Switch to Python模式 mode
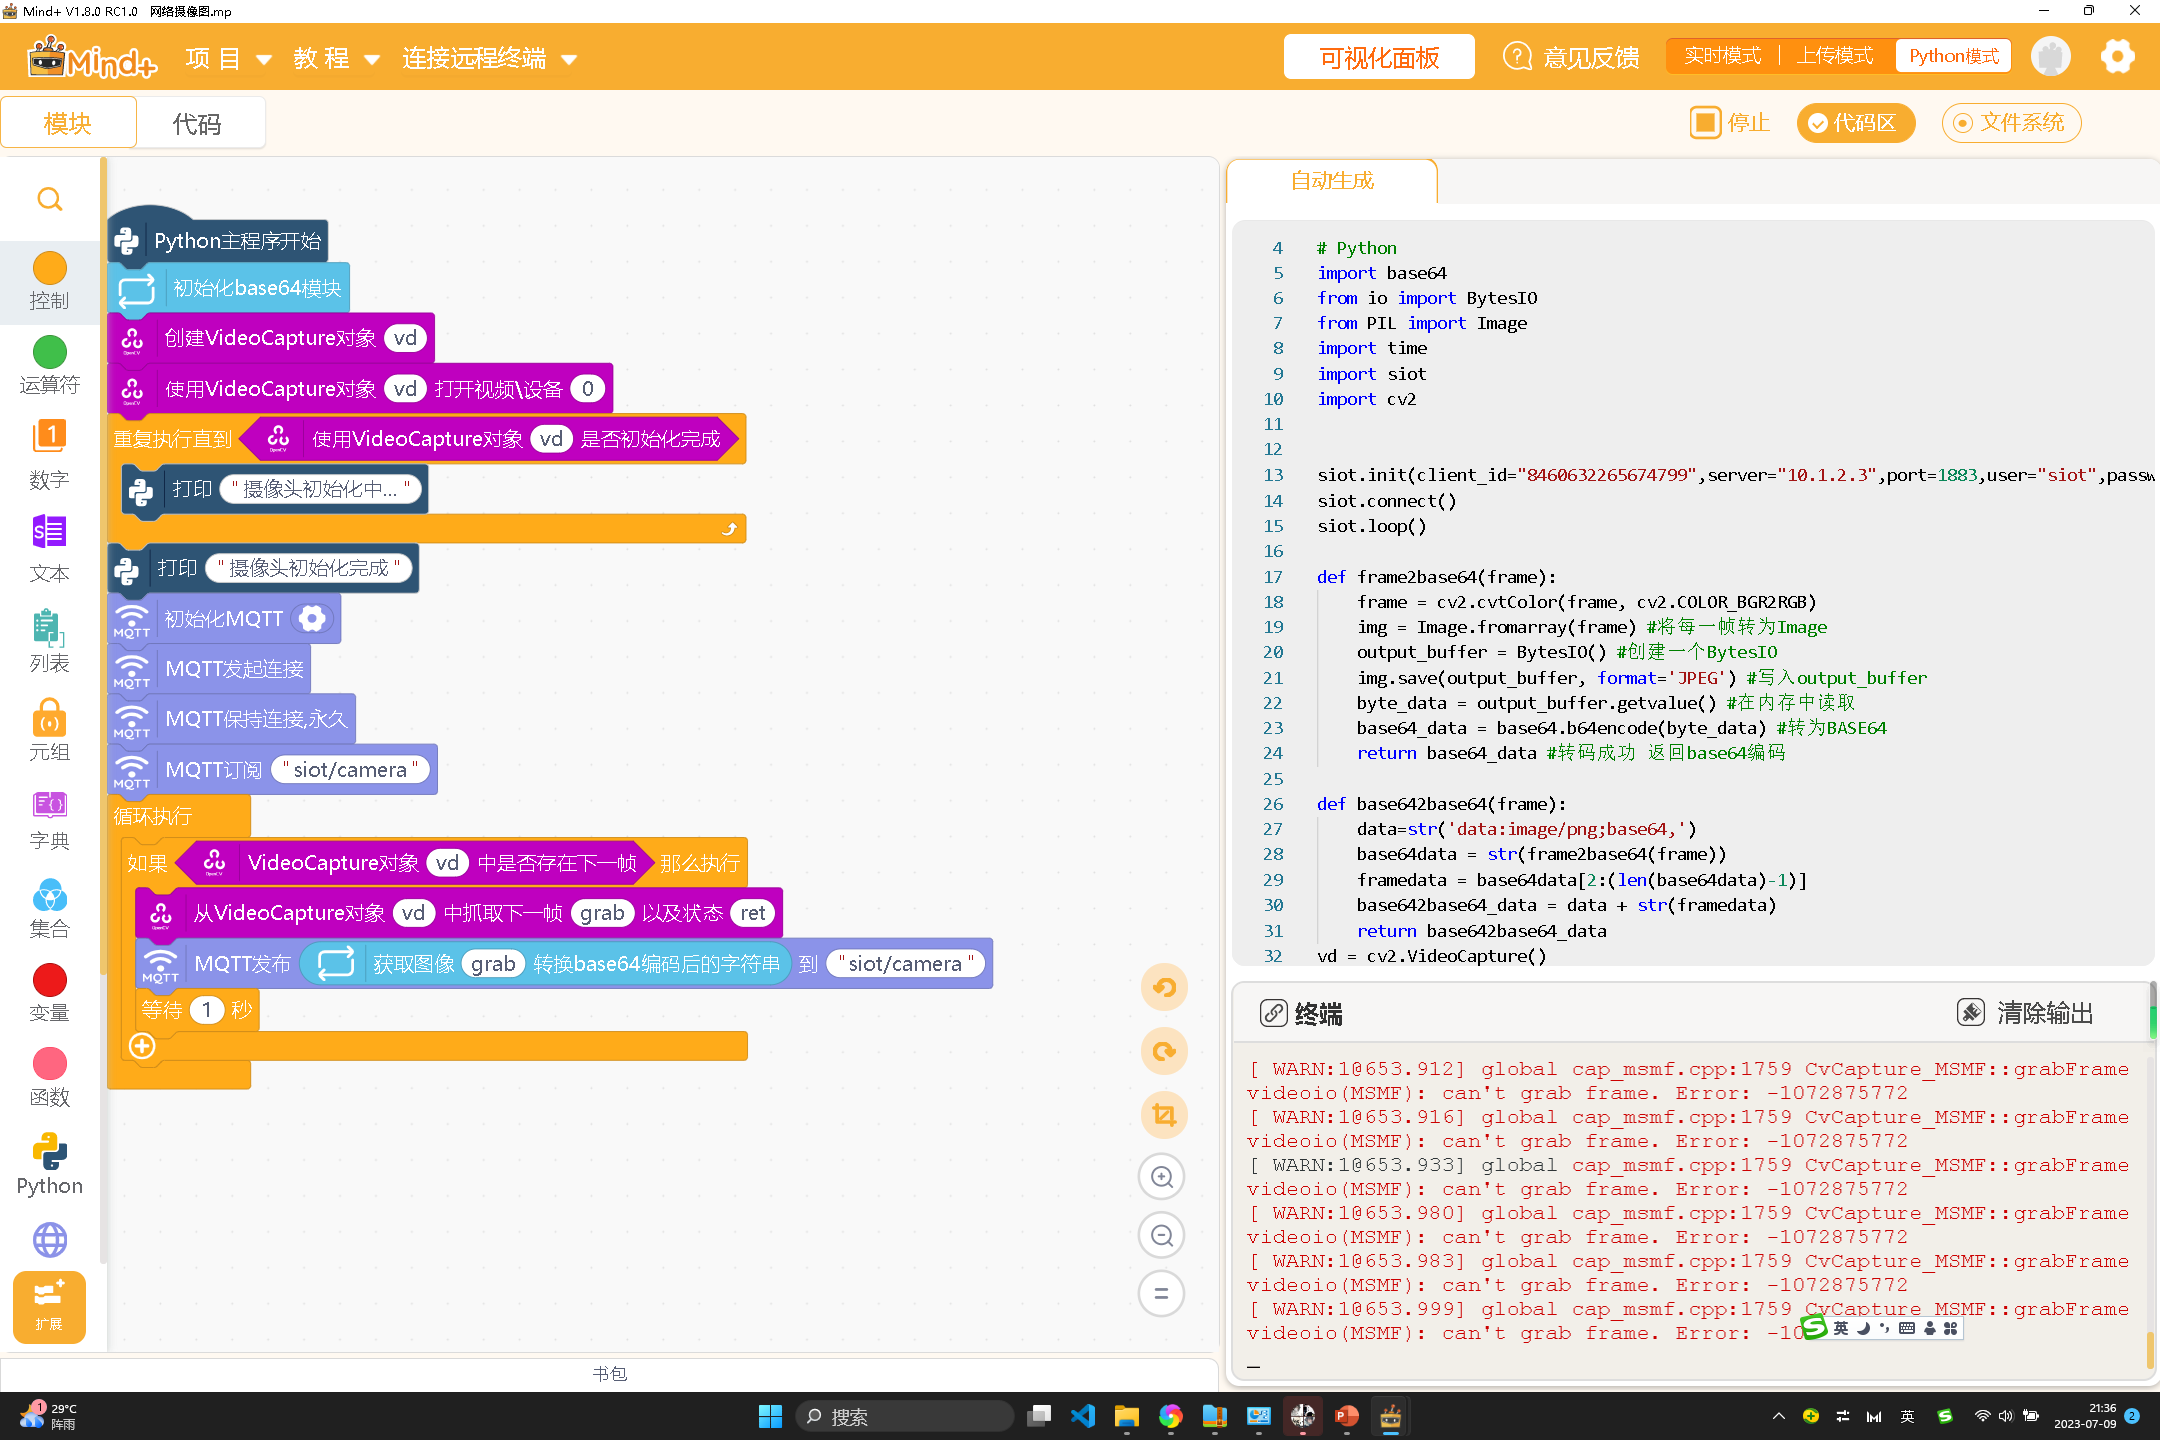2160x1440 pixels. click(1953, 56)
